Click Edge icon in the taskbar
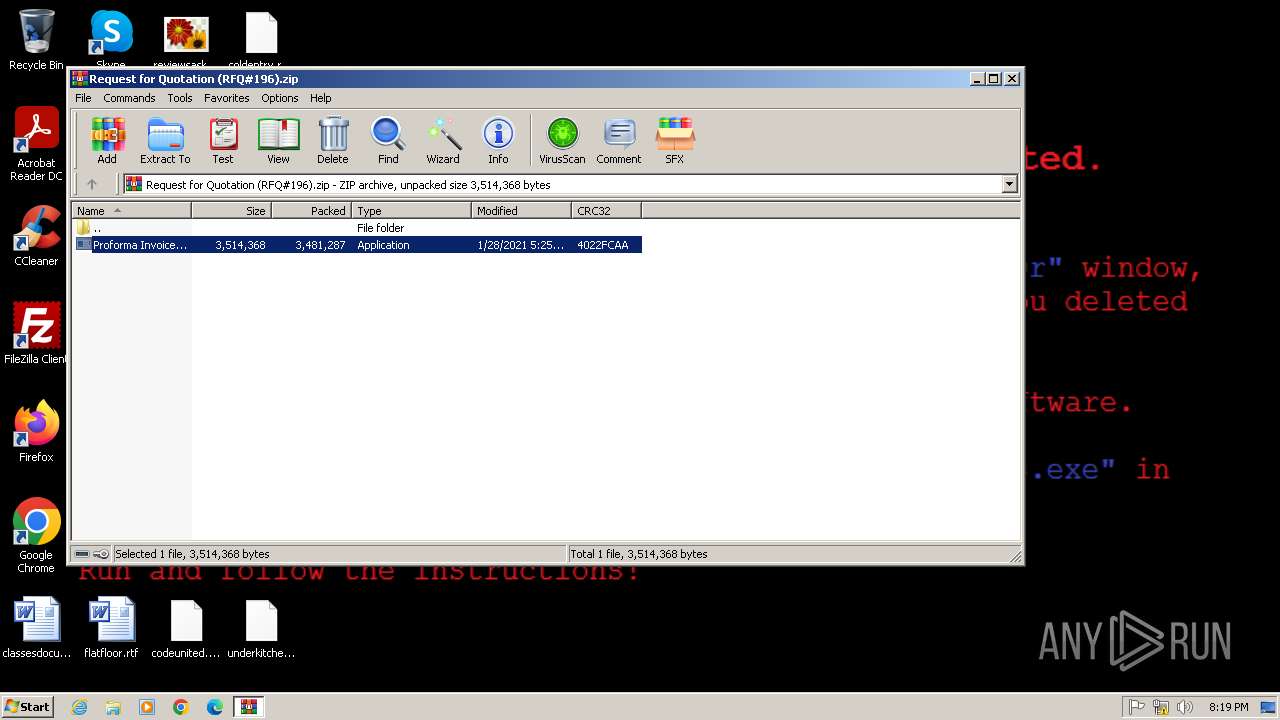The image size is (1280, 720). (215, 707)
